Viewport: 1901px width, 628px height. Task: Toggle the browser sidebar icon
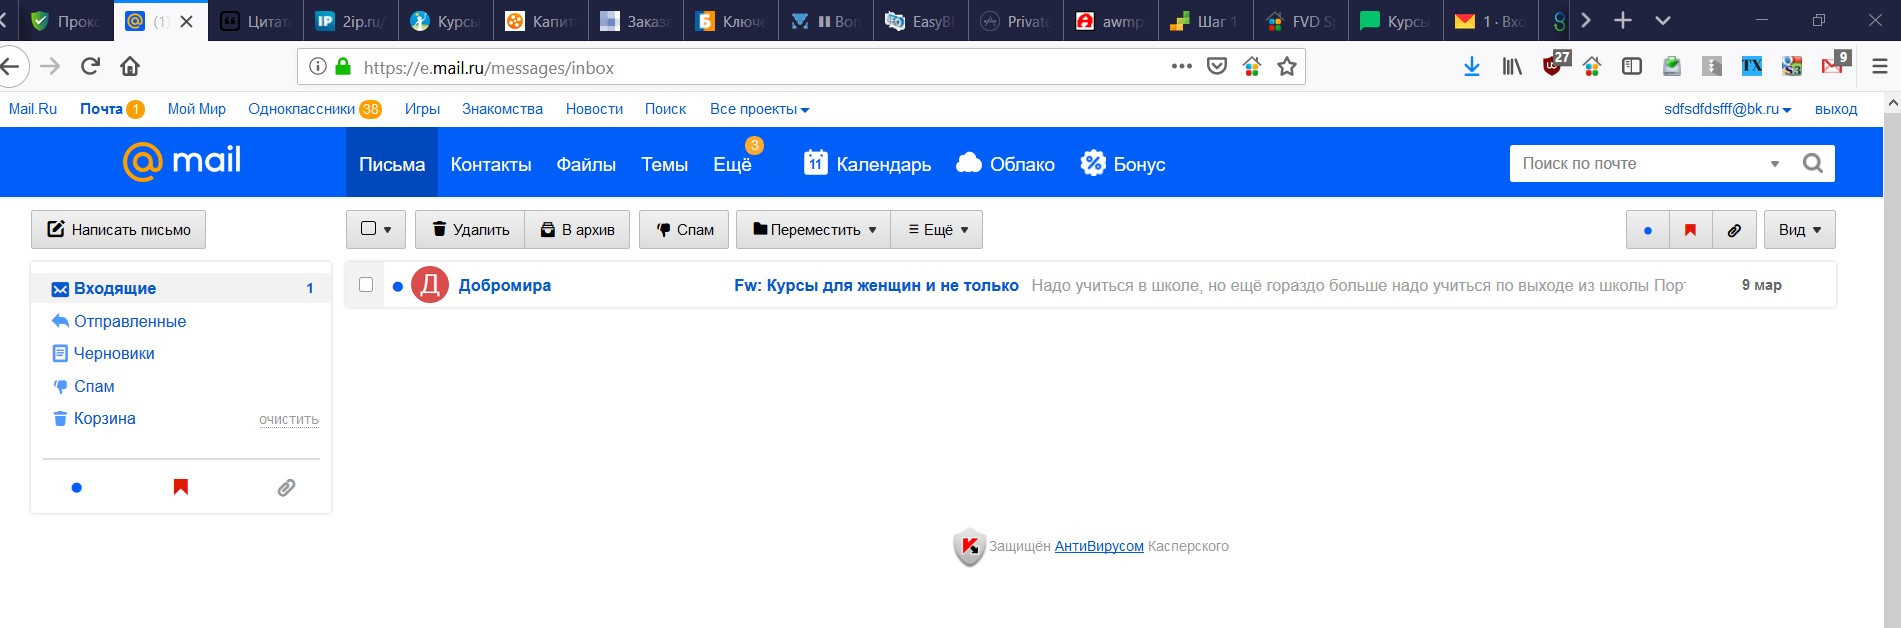1632,67
